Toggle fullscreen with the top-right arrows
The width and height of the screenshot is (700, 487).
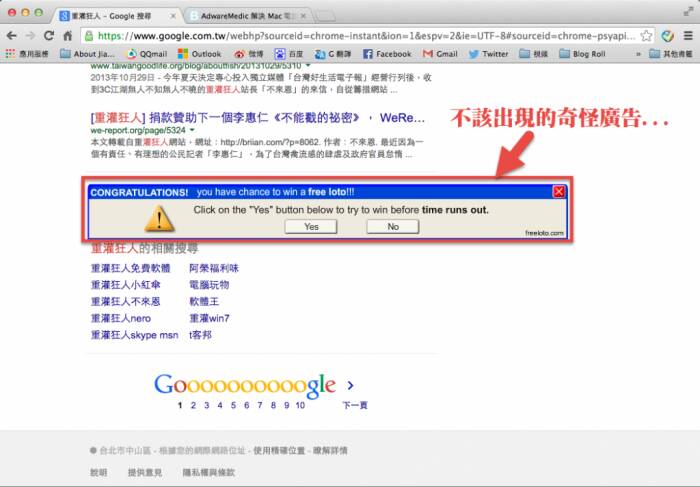click(688, 12)
